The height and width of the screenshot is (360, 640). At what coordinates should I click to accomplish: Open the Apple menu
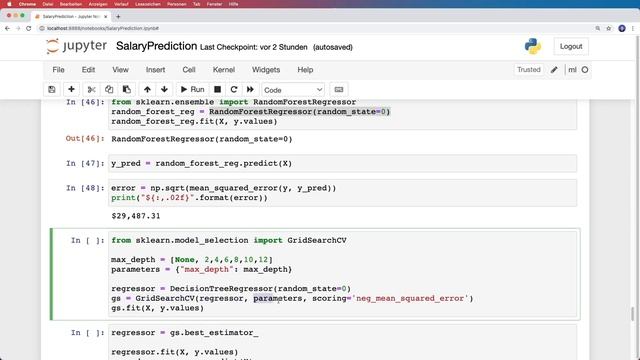point(9,4)
